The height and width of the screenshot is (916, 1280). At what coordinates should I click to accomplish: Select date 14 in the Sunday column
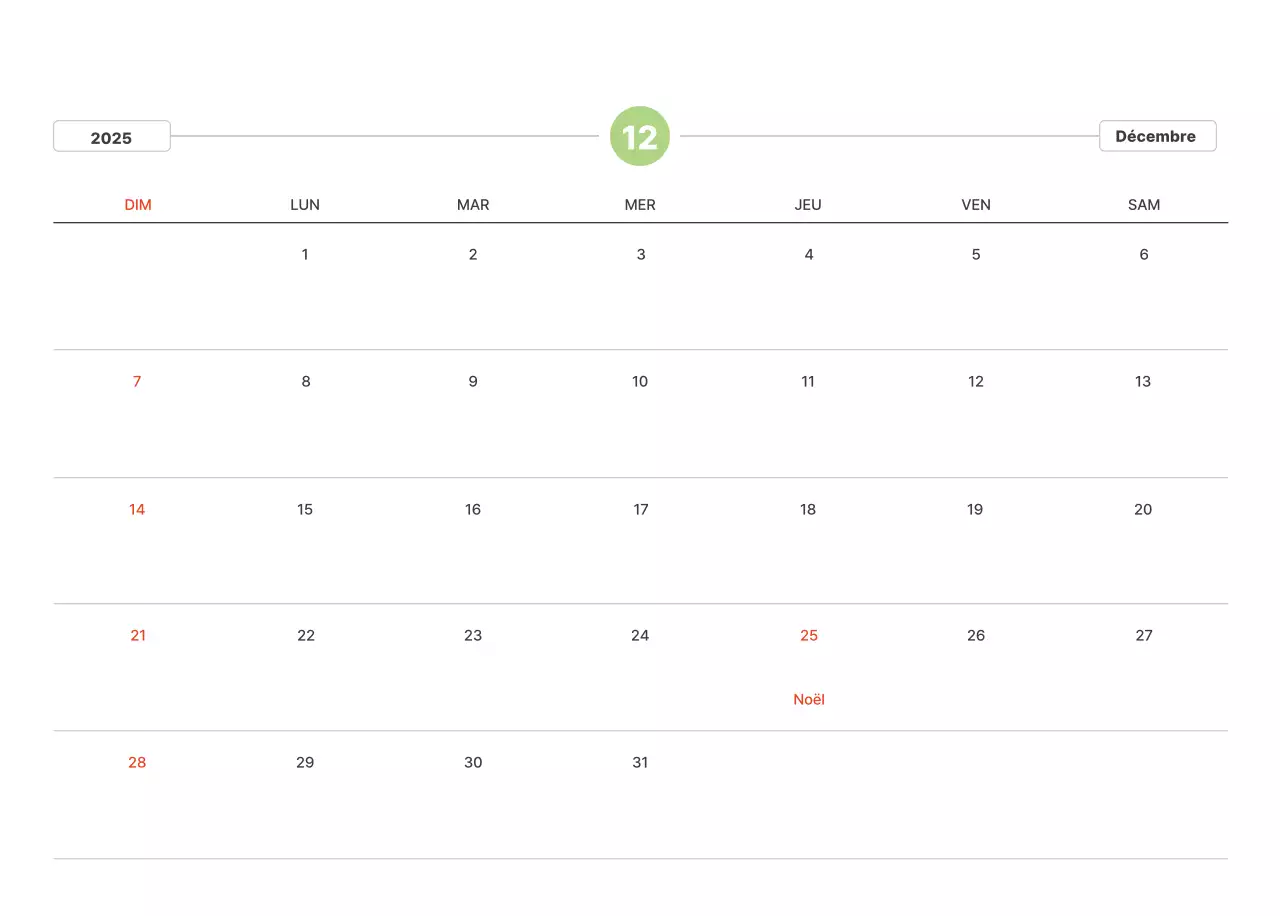(137, 510)
